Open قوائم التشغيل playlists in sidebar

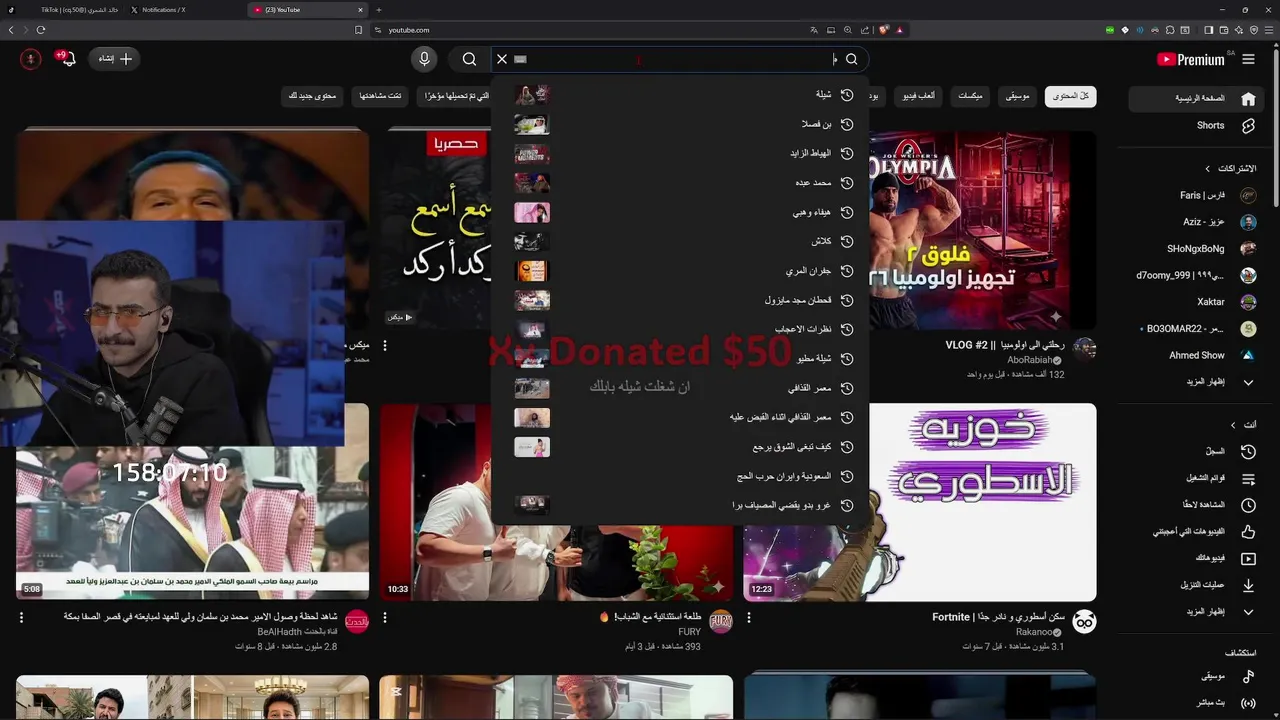click(x=1194, y=478)
